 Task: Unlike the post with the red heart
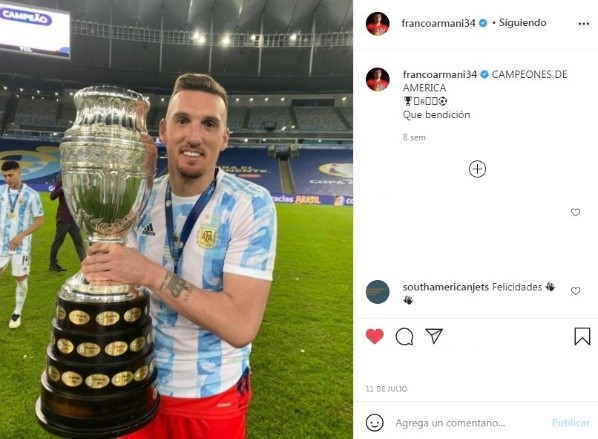375,336
